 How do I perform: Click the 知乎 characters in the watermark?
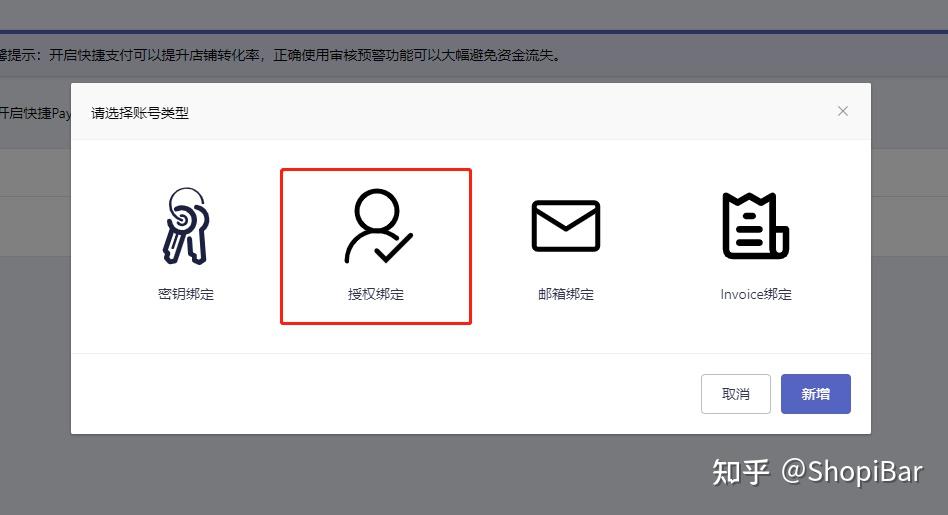(x=741, y=472)
